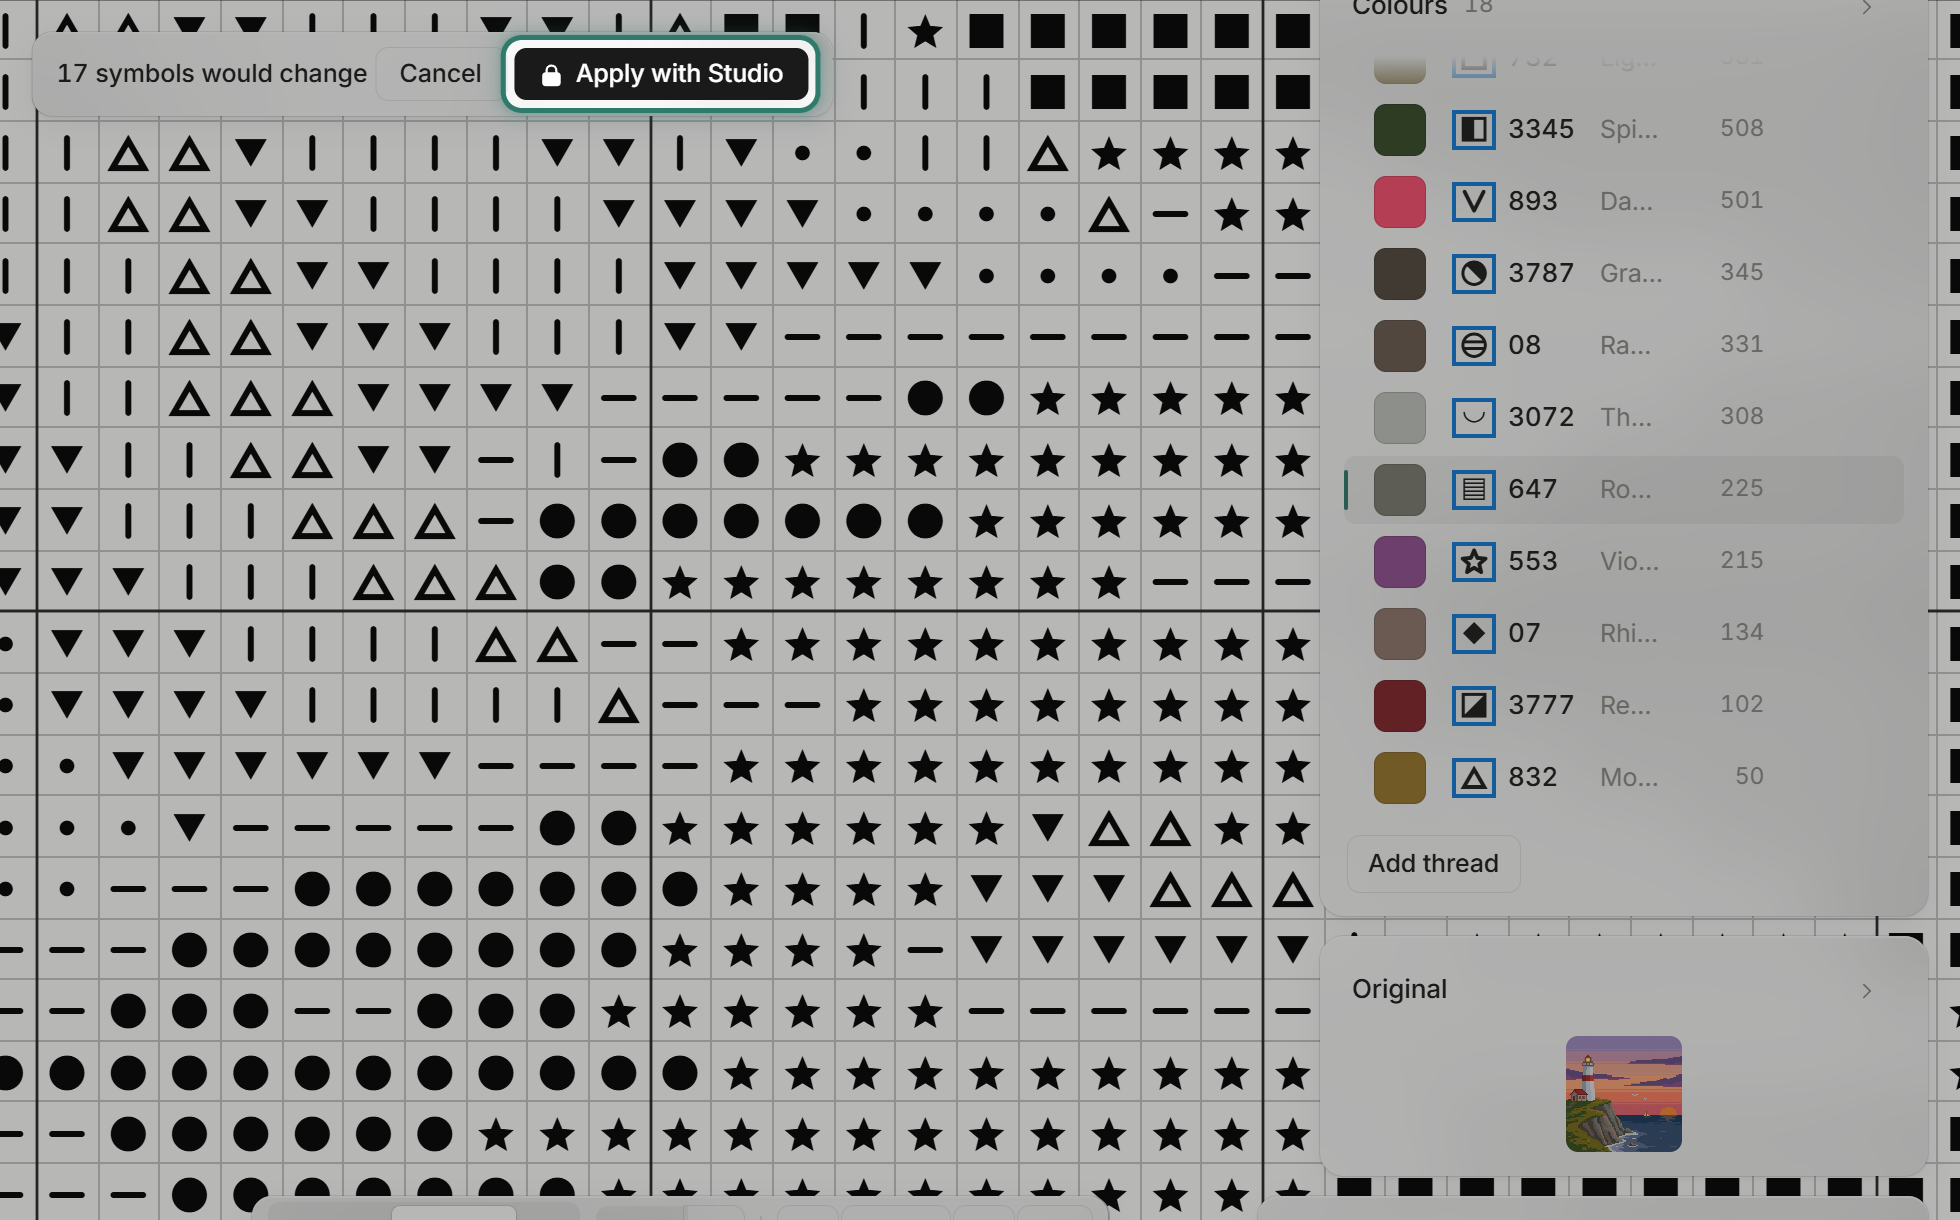Click the diamond symbol icon for thread 07
The image size is (1960, 1220).
[1473, 633]
